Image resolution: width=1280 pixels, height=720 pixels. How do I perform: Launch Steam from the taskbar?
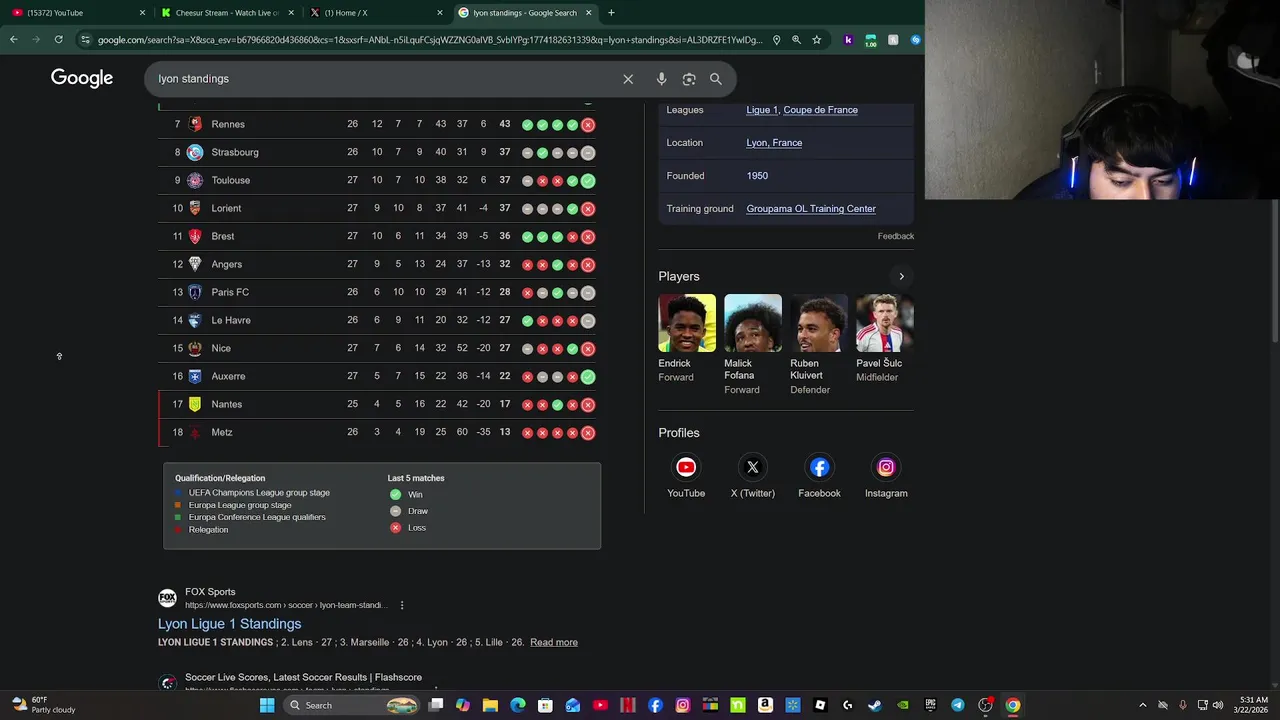coord(874,705)
